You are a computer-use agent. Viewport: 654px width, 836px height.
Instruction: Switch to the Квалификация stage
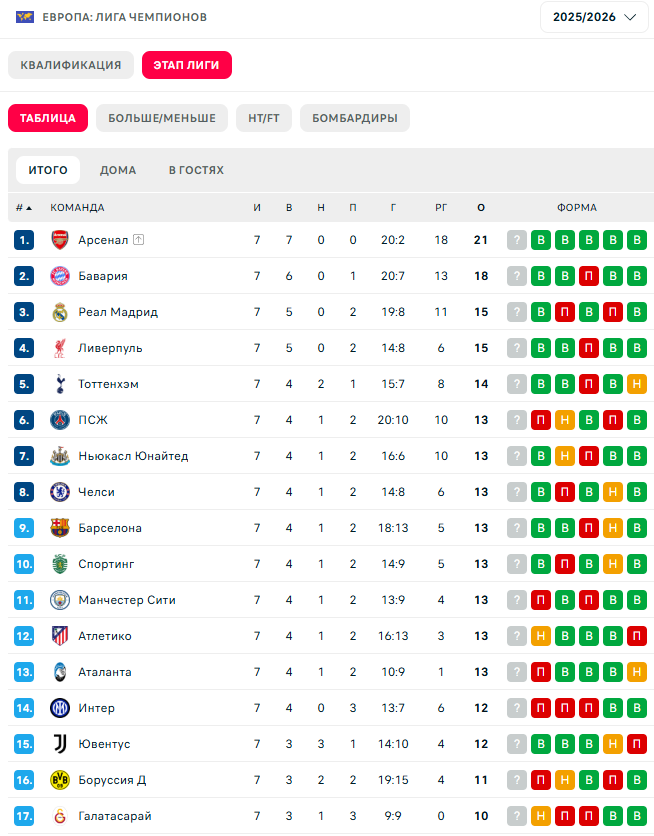[x=71, y=65]
